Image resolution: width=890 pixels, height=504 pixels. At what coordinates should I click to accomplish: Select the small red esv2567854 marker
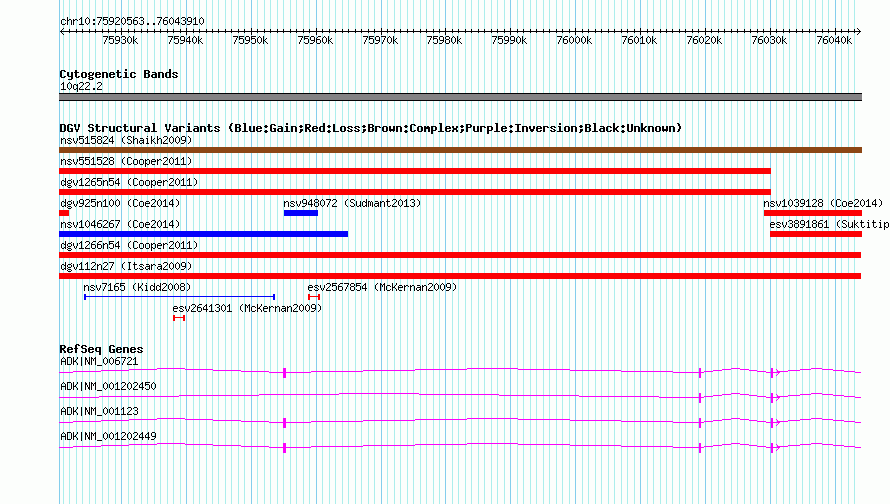314,297
